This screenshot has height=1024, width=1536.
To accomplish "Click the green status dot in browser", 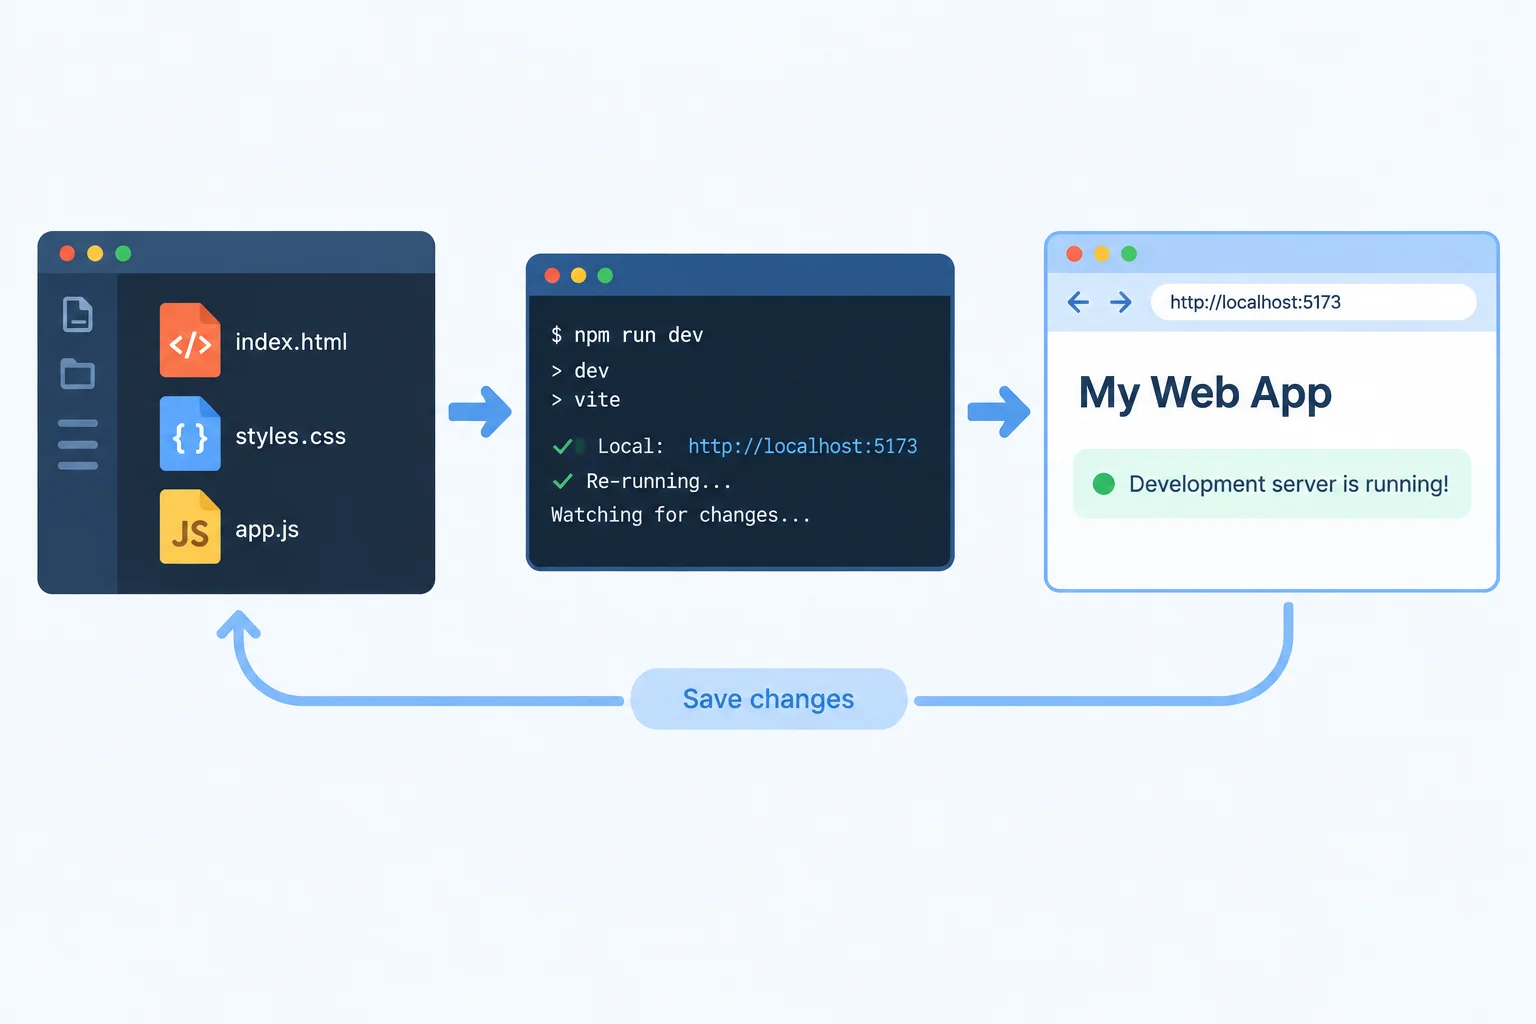I will point(1104,484).
